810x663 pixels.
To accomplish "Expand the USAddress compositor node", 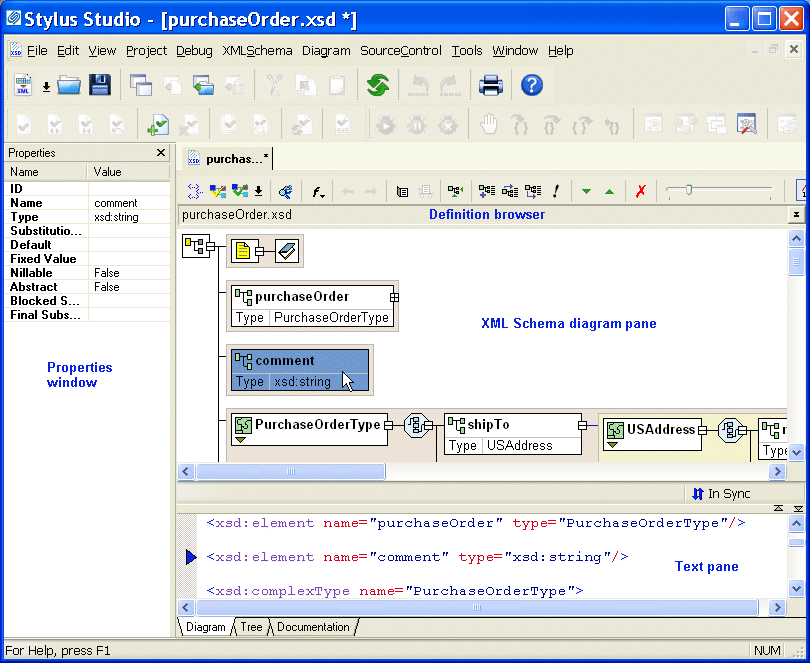I will (x=732, y=432).
